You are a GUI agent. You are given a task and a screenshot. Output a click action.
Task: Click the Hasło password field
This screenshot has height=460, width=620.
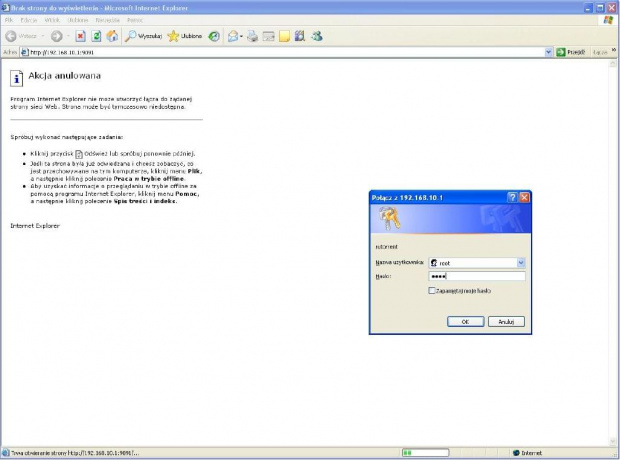[476, 276]
